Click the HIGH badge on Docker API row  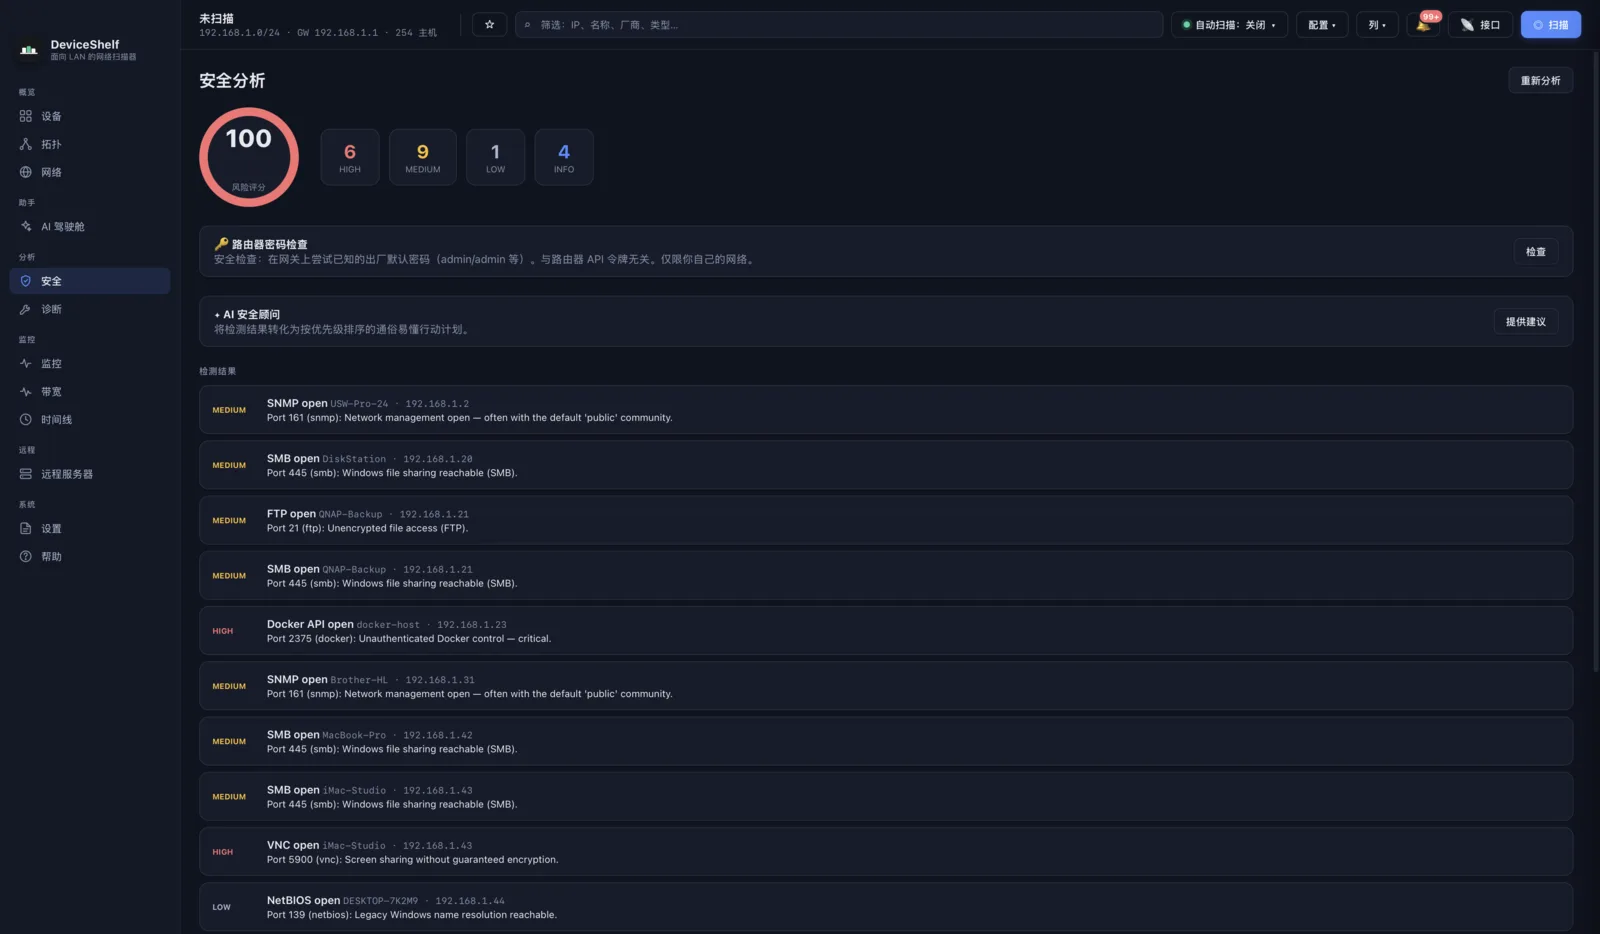223,631
